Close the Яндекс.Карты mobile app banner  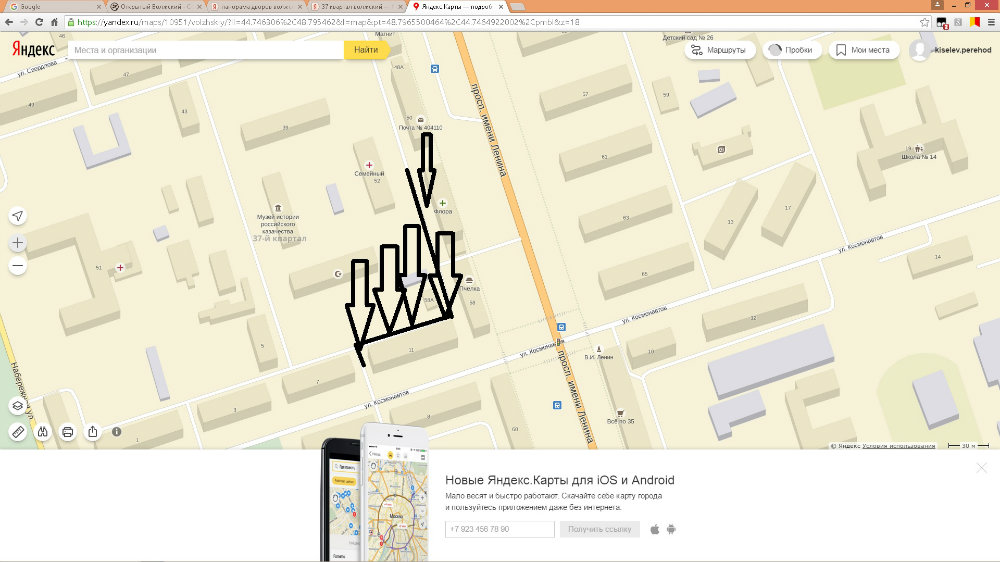pyautogui.click(x=981, y=467)
